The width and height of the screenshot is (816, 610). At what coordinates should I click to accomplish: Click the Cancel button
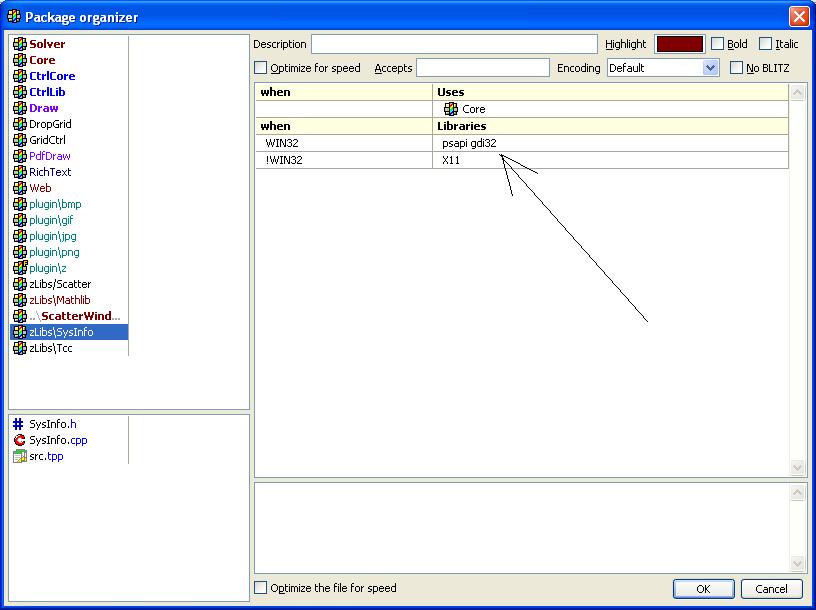[771, 589]
